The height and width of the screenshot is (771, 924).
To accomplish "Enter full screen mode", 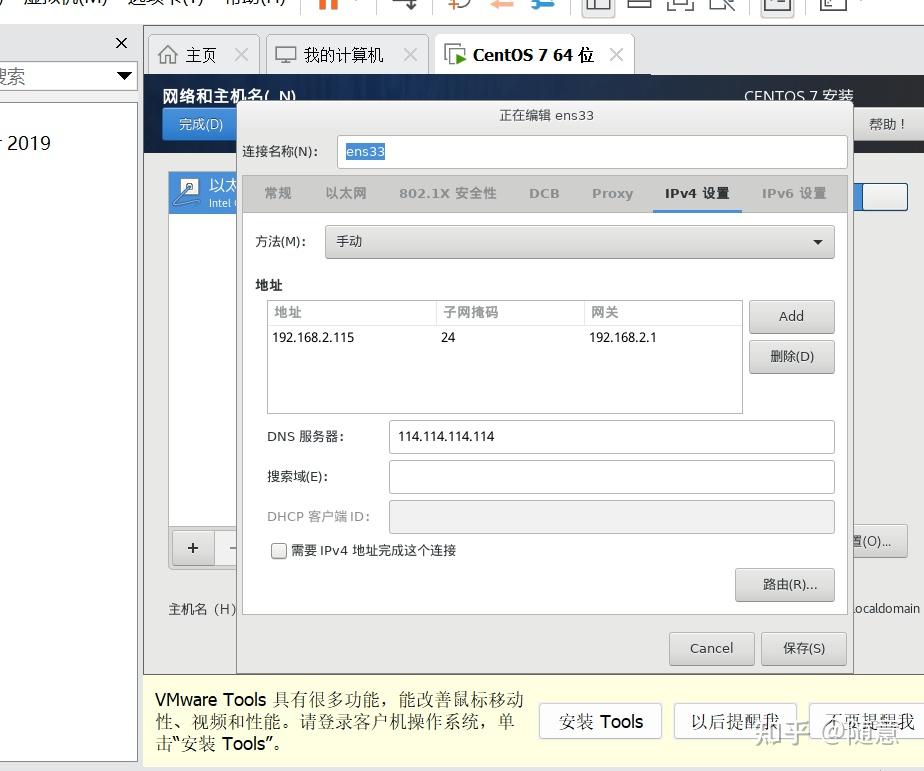I will coord(679,6).
